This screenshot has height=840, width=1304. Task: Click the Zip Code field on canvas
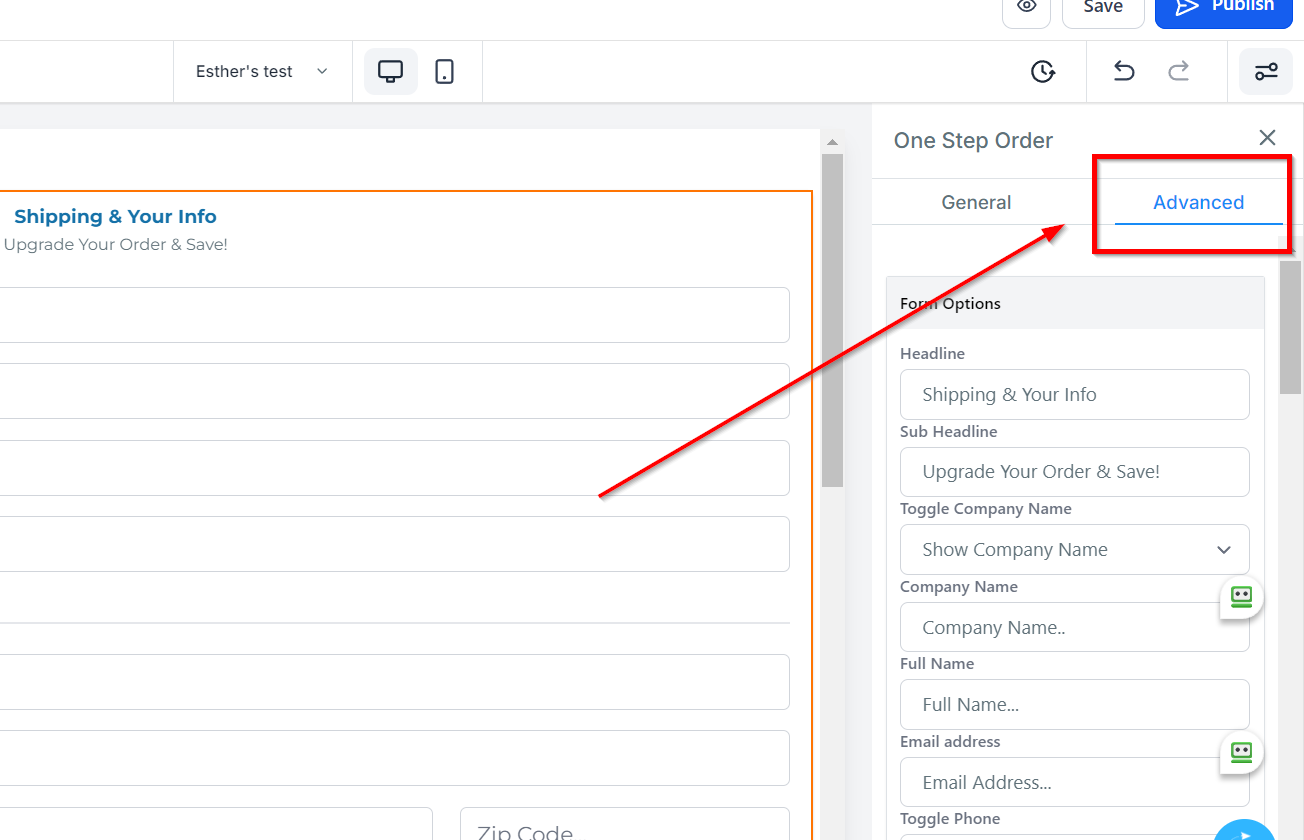click(x=625, y=825)
